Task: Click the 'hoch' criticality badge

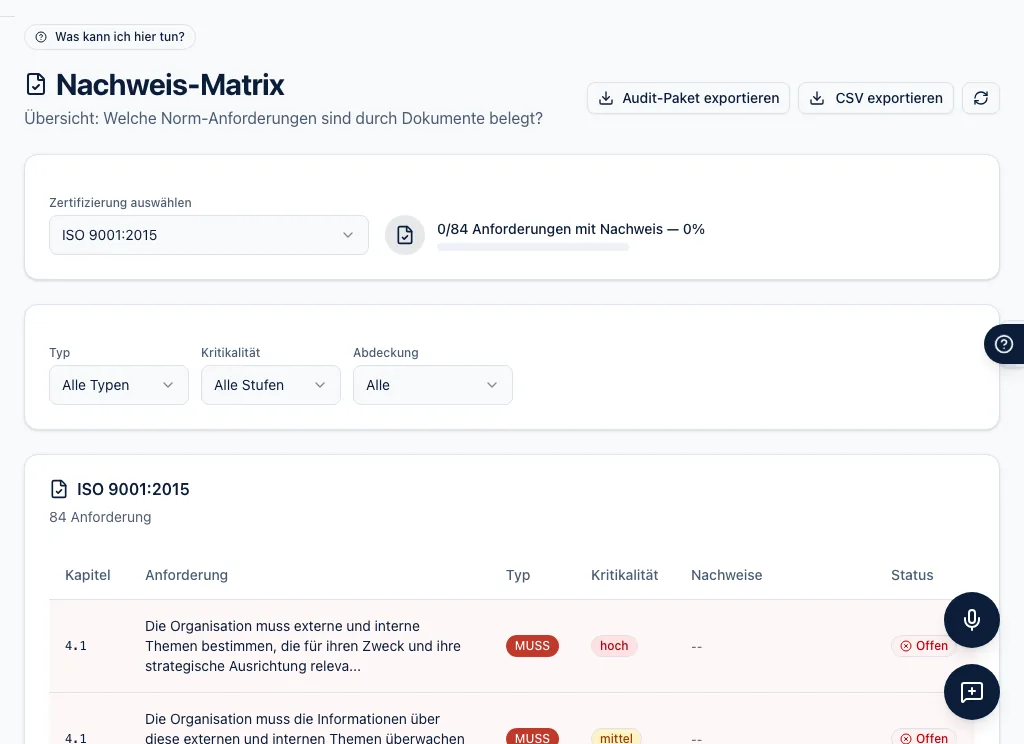Action: pos(614,646)
